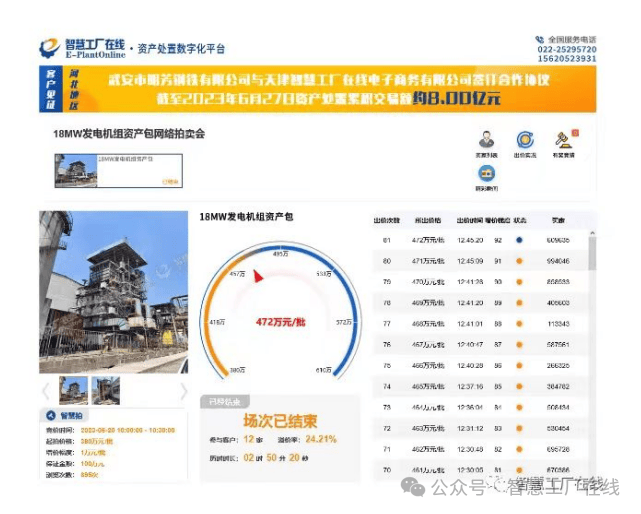Click the 24.21% premium rate value
641x514 pixels.
[x=321, y=439]
